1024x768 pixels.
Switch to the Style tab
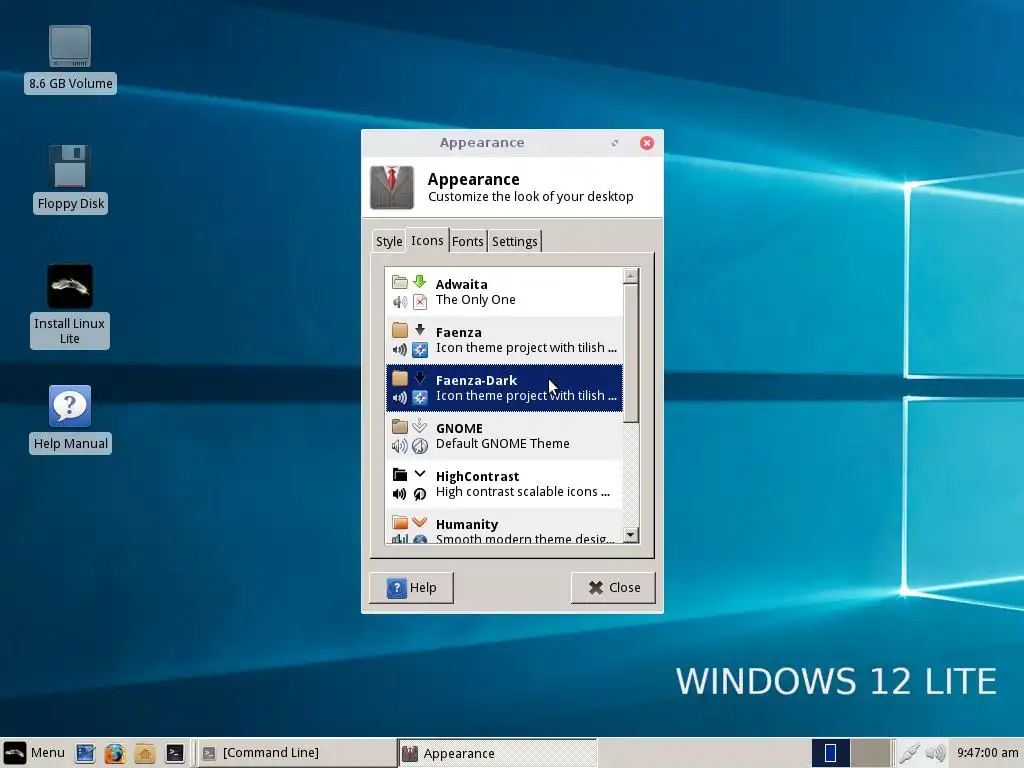coord(389,241)
